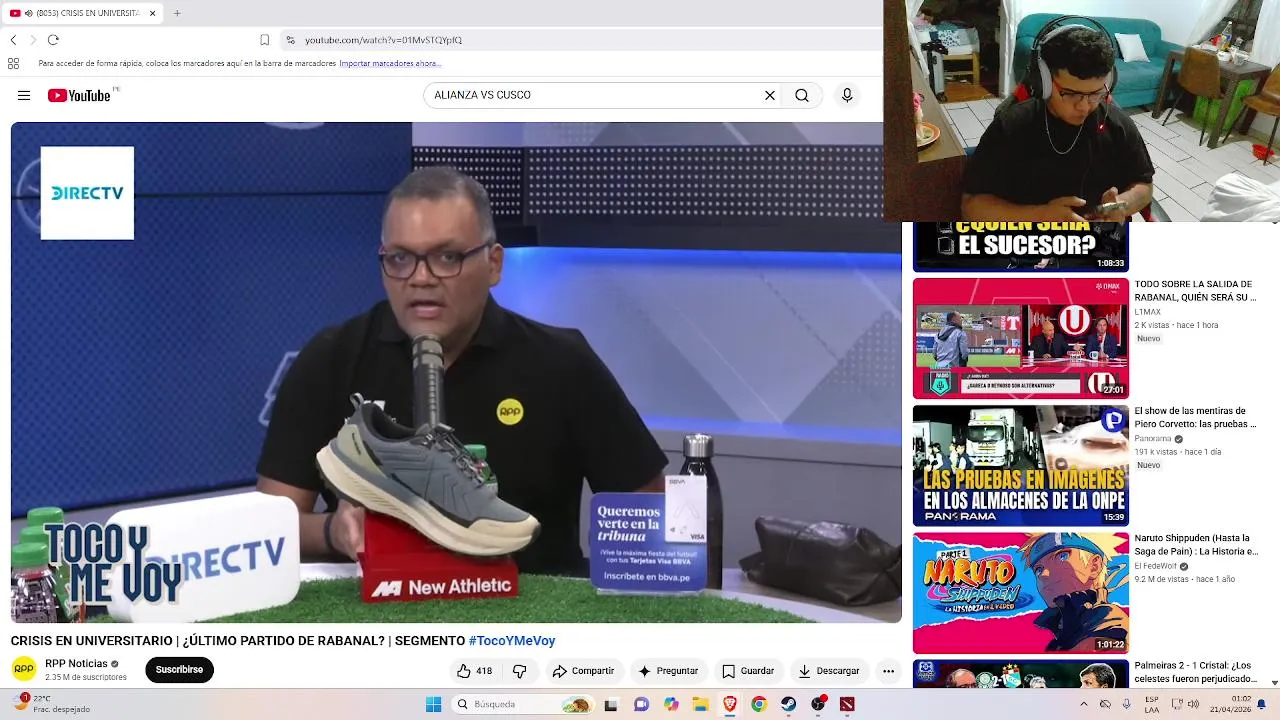Bookmark the page with the address bar icon

(x=264, y=40)
